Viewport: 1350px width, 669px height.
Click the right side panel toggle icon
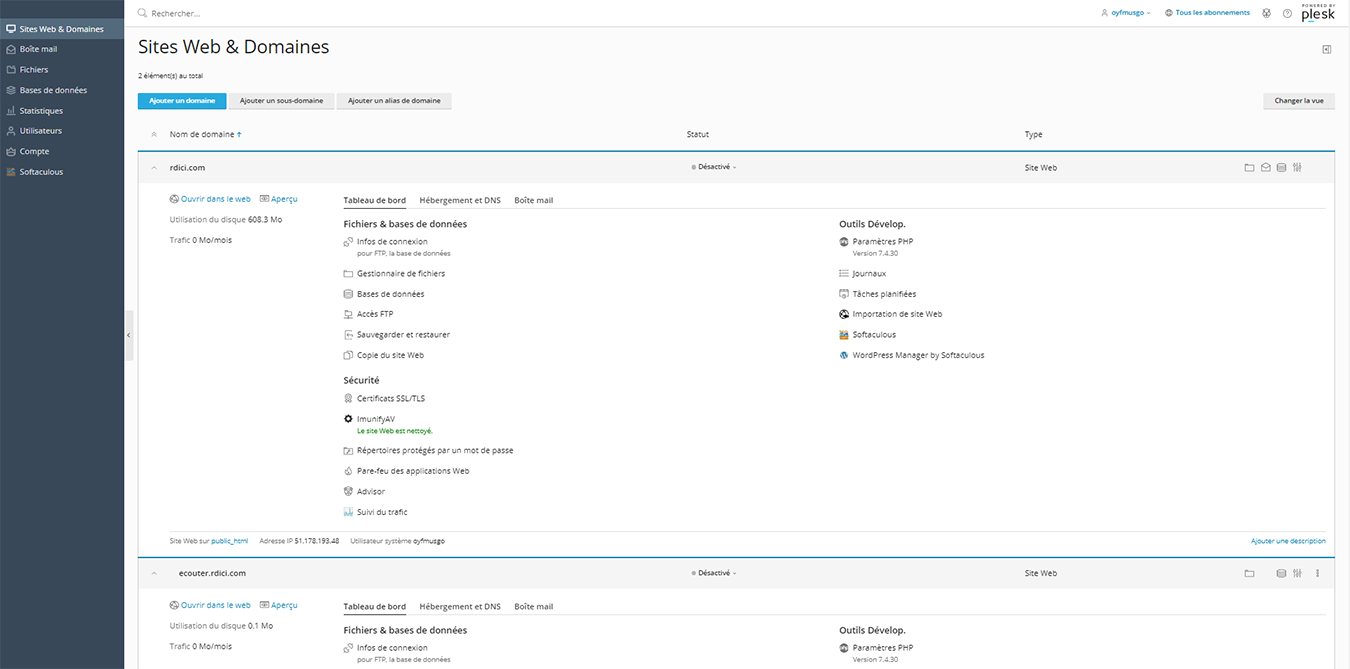point(1327,49)
